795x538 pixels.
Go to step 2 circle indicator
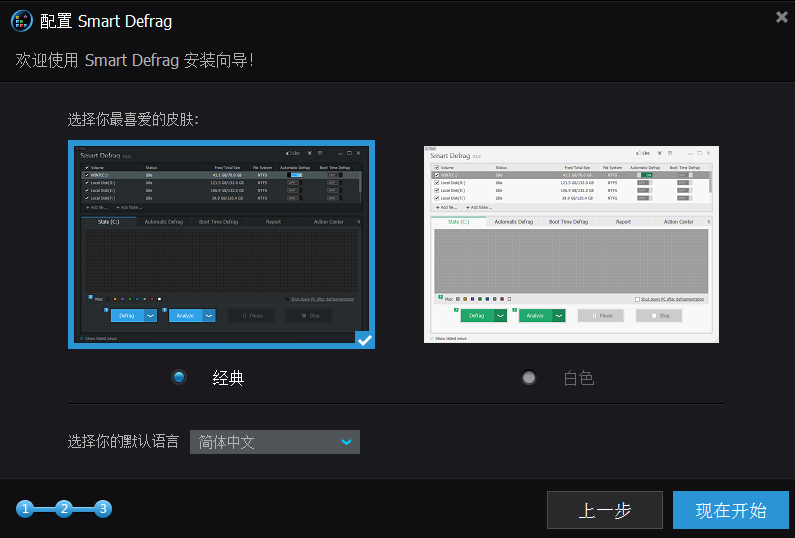64,509
